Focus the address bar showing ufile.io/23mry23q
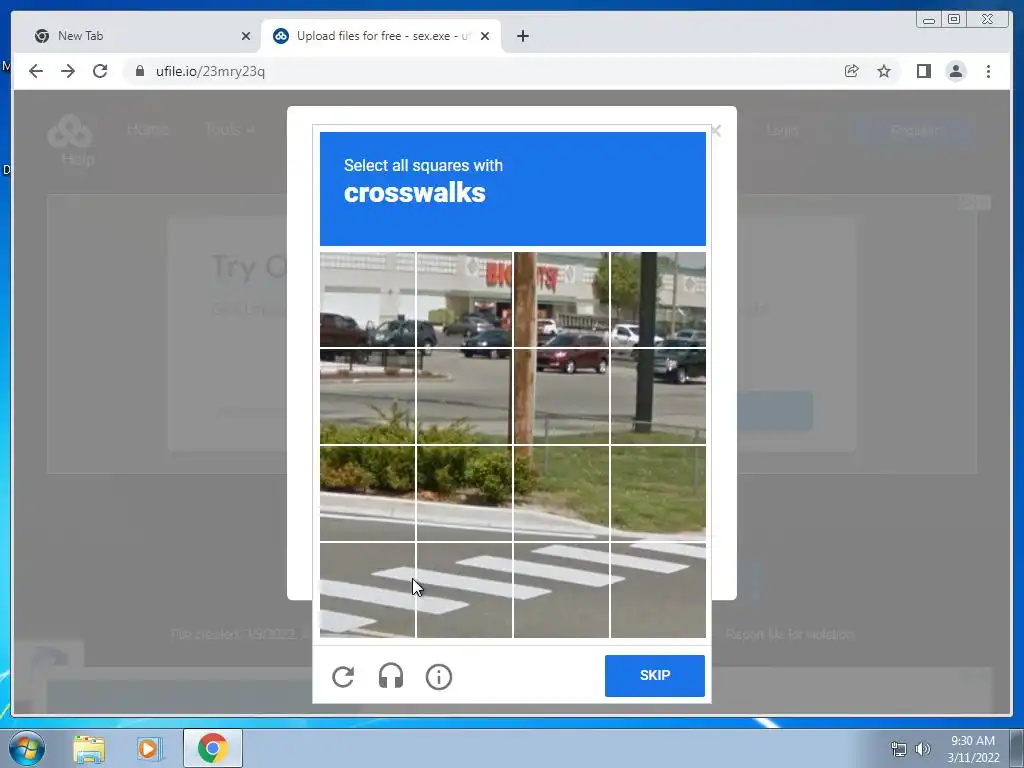This screenshot has width=1024, height=768. [x=483, y=71]
